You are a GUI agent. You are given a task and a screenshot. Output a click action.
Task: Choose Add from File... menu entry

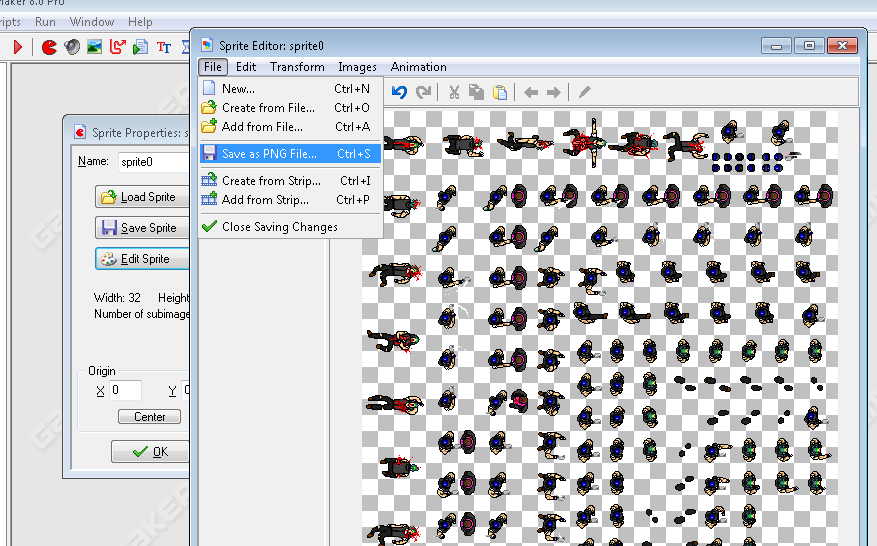[290, 126]
